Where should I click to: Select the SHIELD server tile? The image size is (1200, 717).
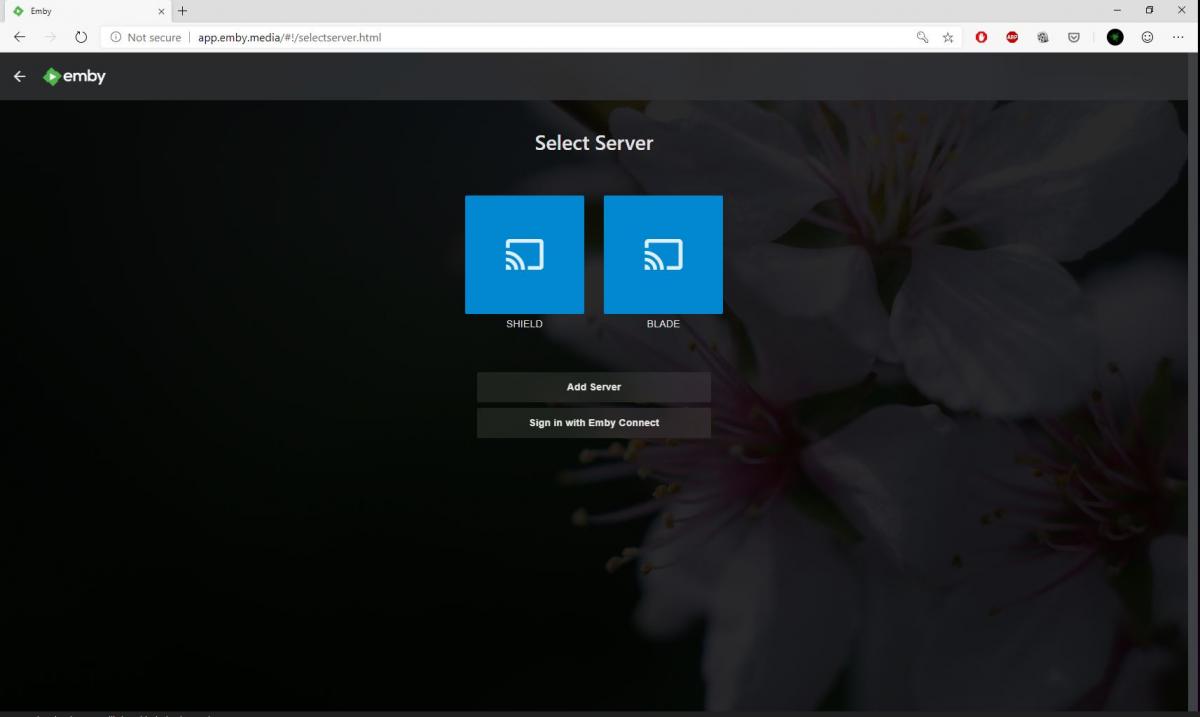point(524,255)
